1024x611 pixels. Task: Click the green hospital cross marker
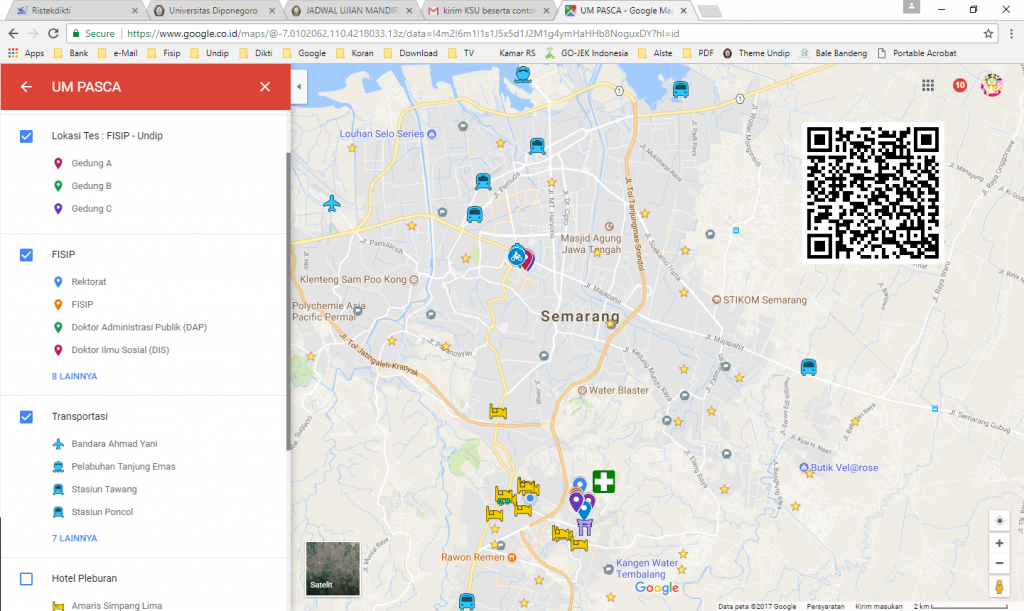(603, 481)
